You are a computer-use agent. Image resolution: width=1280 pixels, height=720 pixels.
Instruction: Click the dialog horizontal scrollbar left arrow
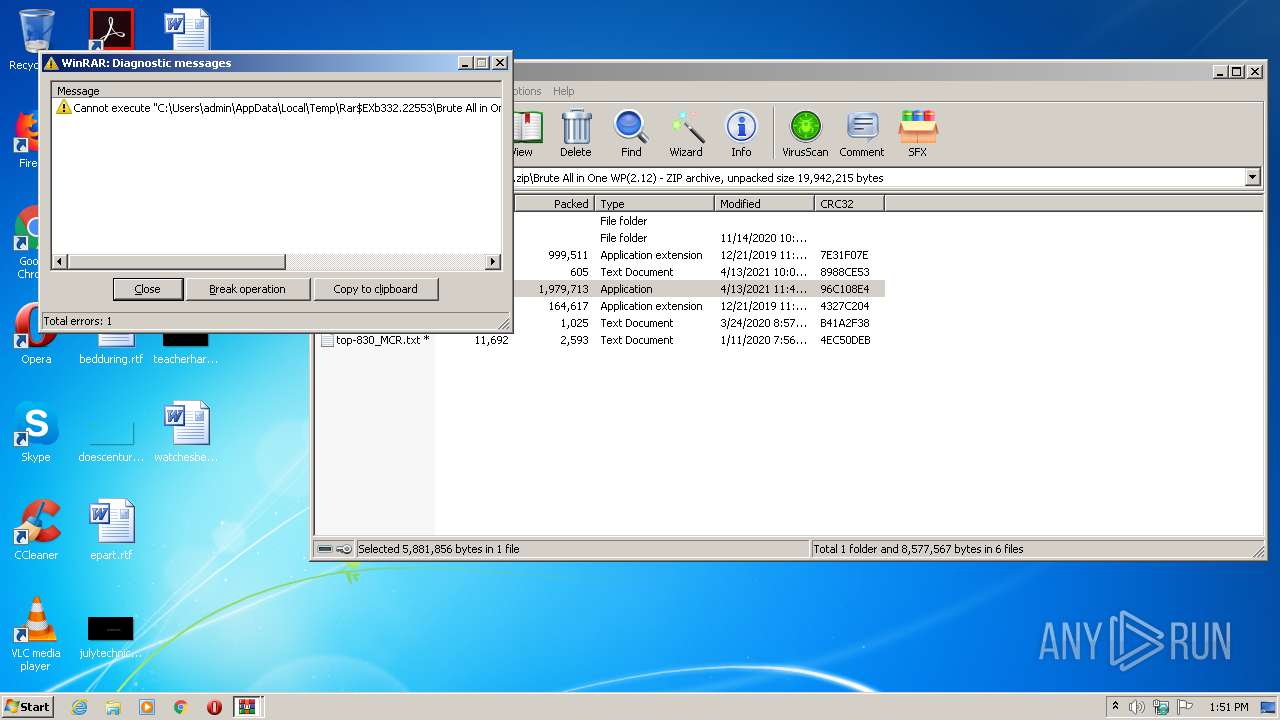tap(60, 262)
